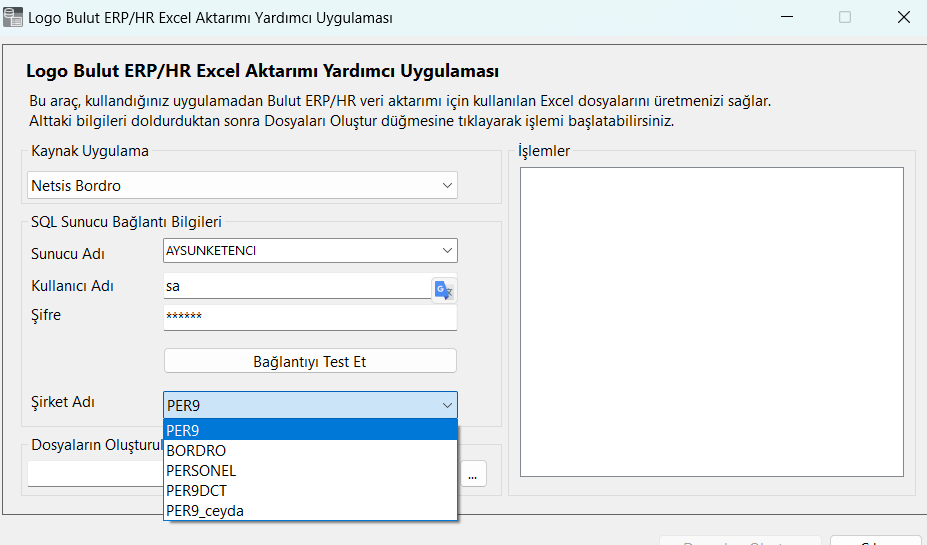Close the Logo Bulut ERP/HR window
The width and height of the screenshot is (927, 545).
click(x=902, y=18)
